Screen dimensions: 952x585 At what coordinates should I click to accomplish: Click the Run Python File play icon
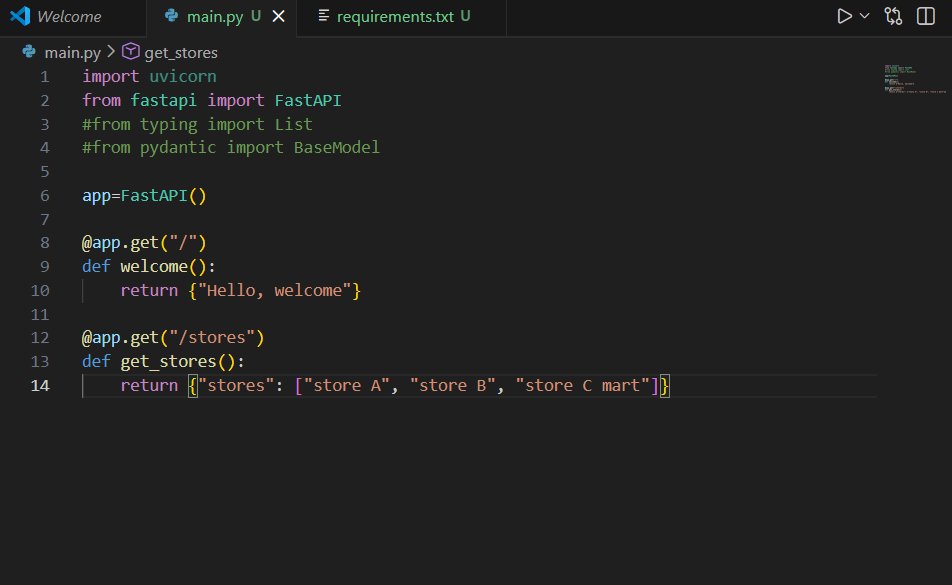tap(843, 16)
